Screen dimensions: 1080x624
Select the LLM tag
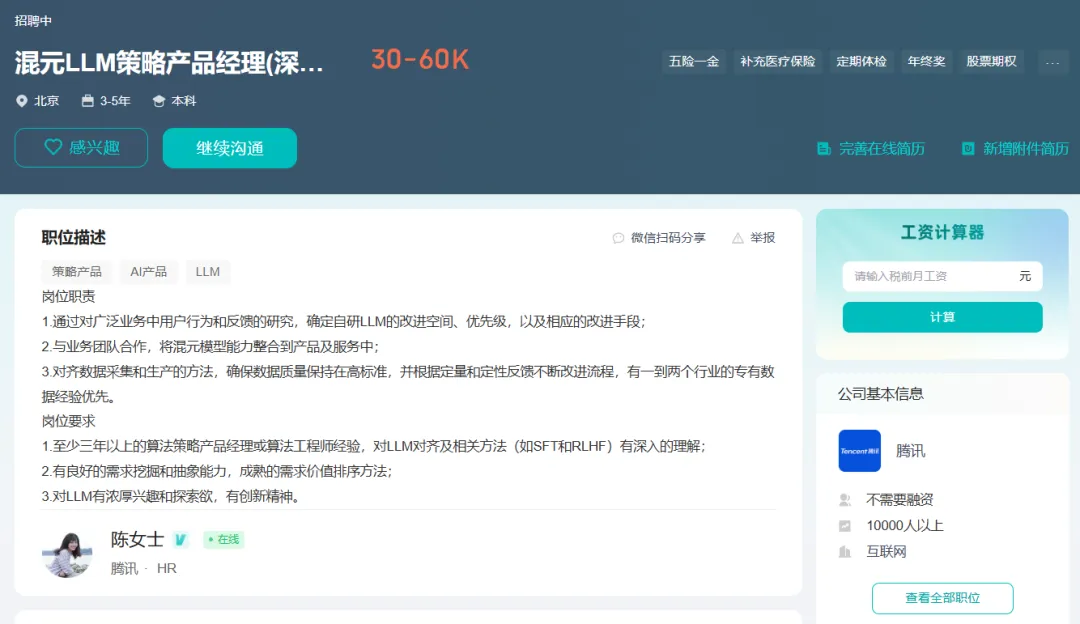point(208,272)
